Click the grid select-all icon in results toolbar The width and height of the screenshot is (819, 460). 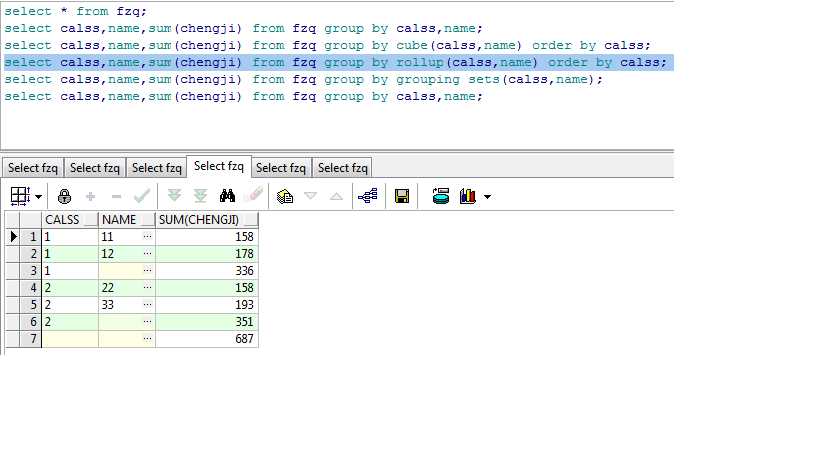pos(20,196)
